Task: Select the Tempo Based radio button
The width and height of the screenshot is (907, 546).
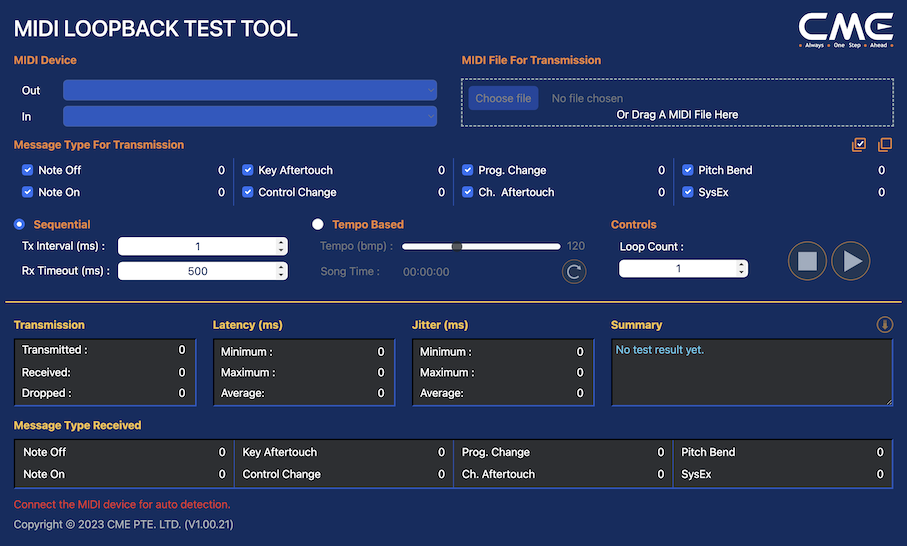Action: coord(319,225)
